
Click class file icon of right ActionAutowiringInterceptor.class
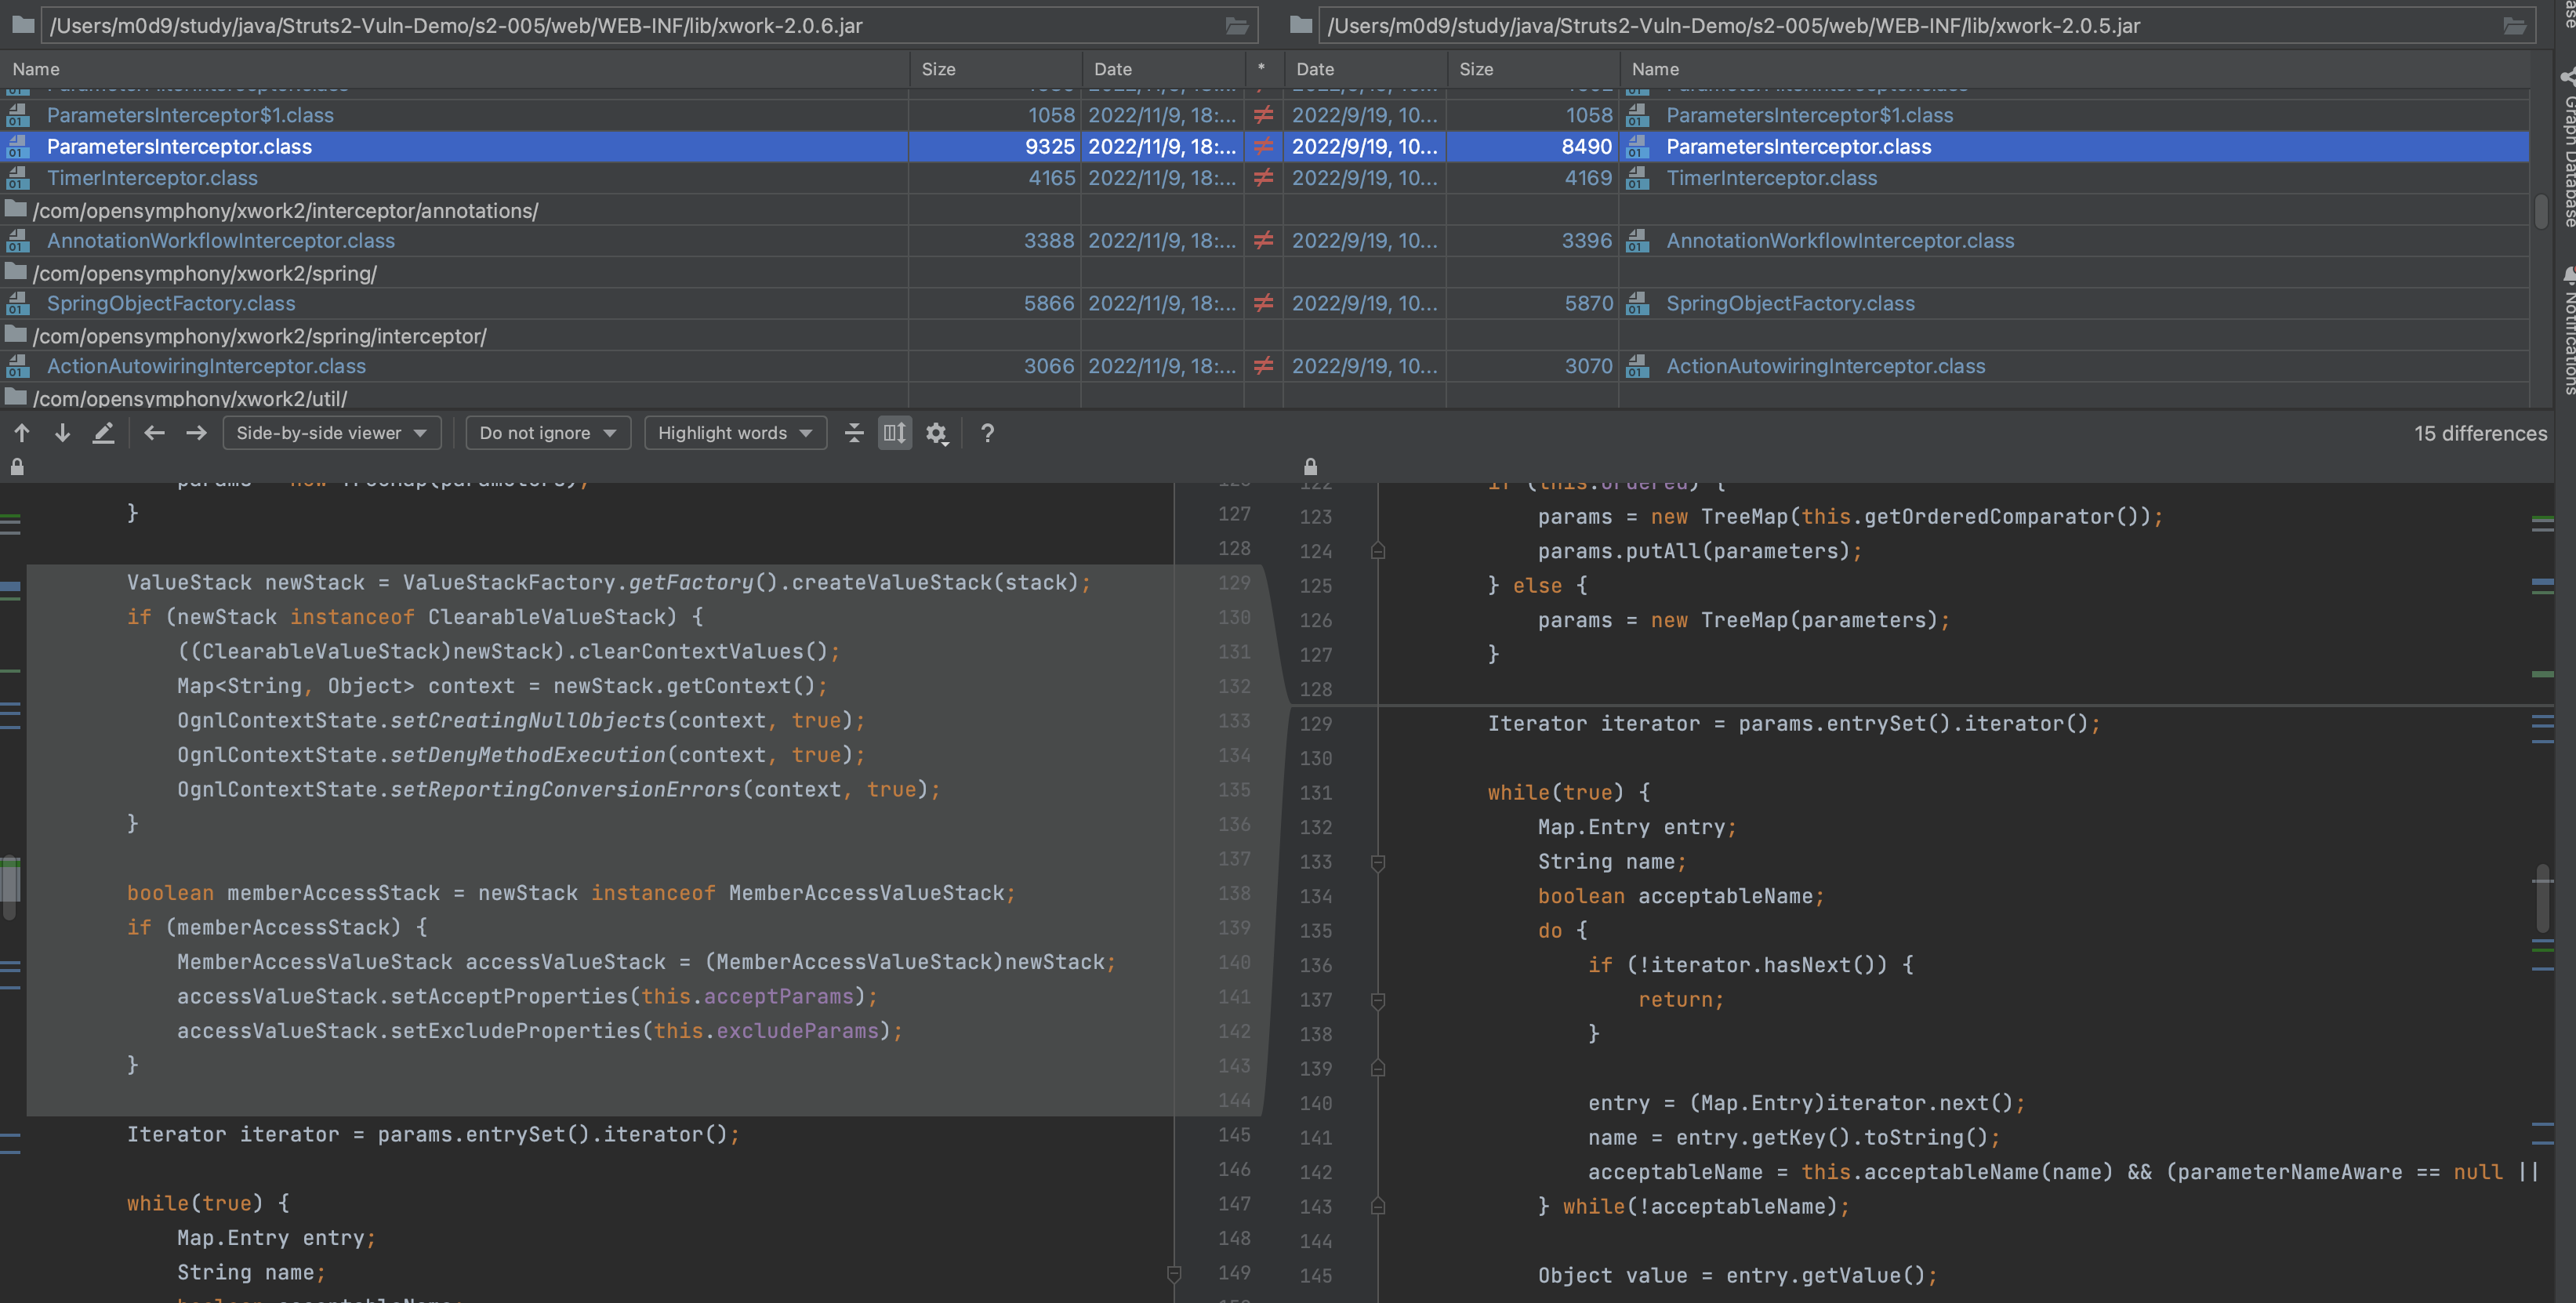pyautogui.click(x=1637, y=366)
